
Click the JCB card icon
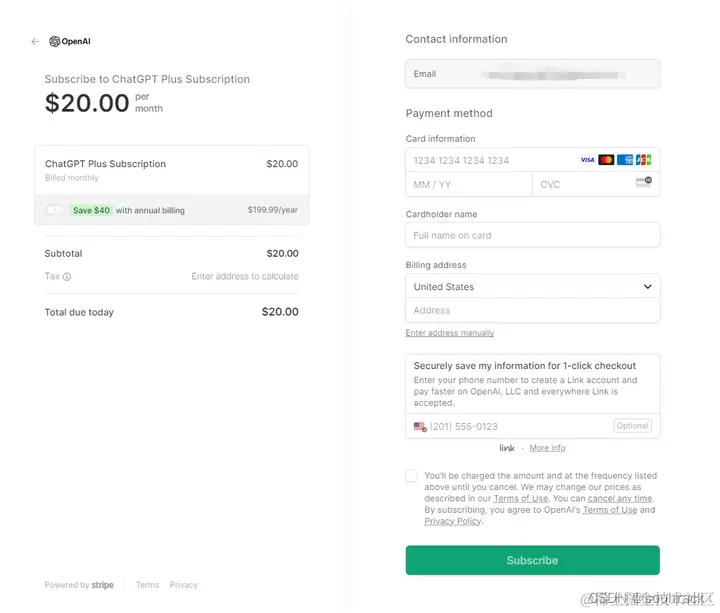643,160
